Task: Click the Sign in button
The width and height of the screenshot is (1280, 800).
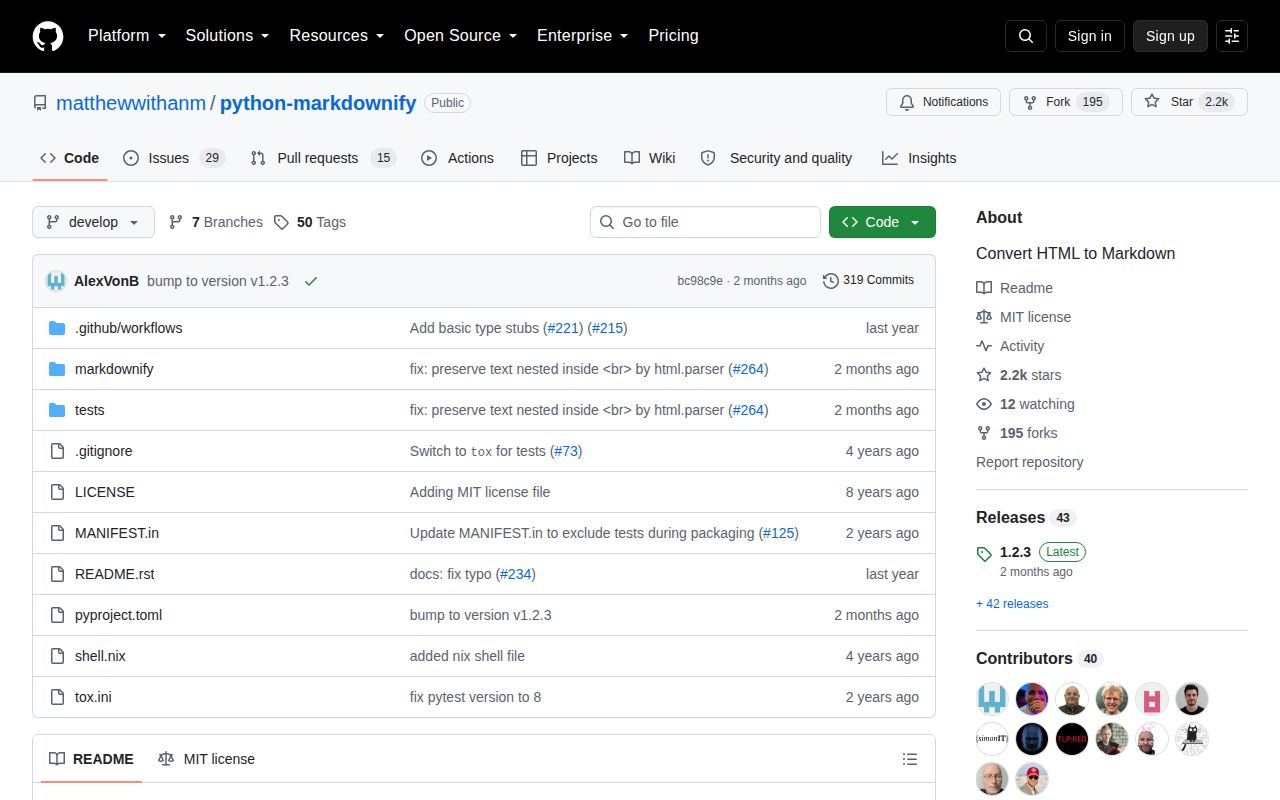Action: [x=1089, y=36]
